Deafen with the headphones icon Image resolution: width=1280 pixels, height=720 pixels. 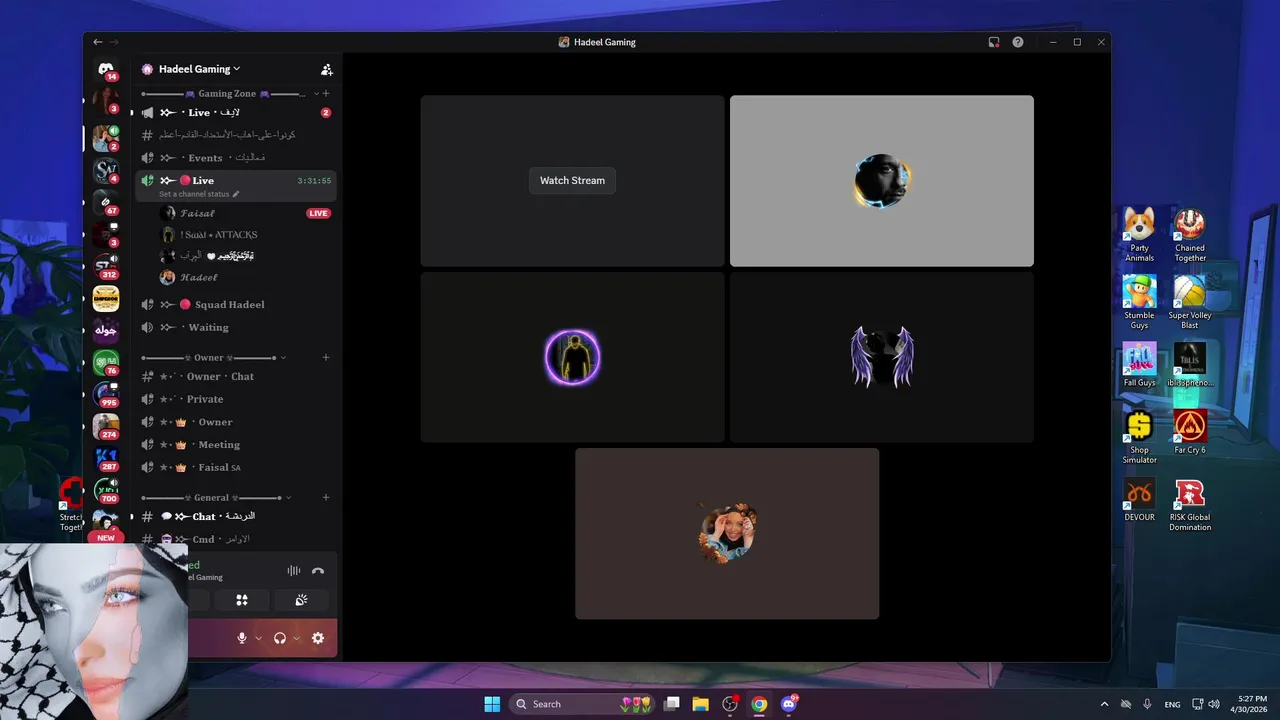pos(280,638)
